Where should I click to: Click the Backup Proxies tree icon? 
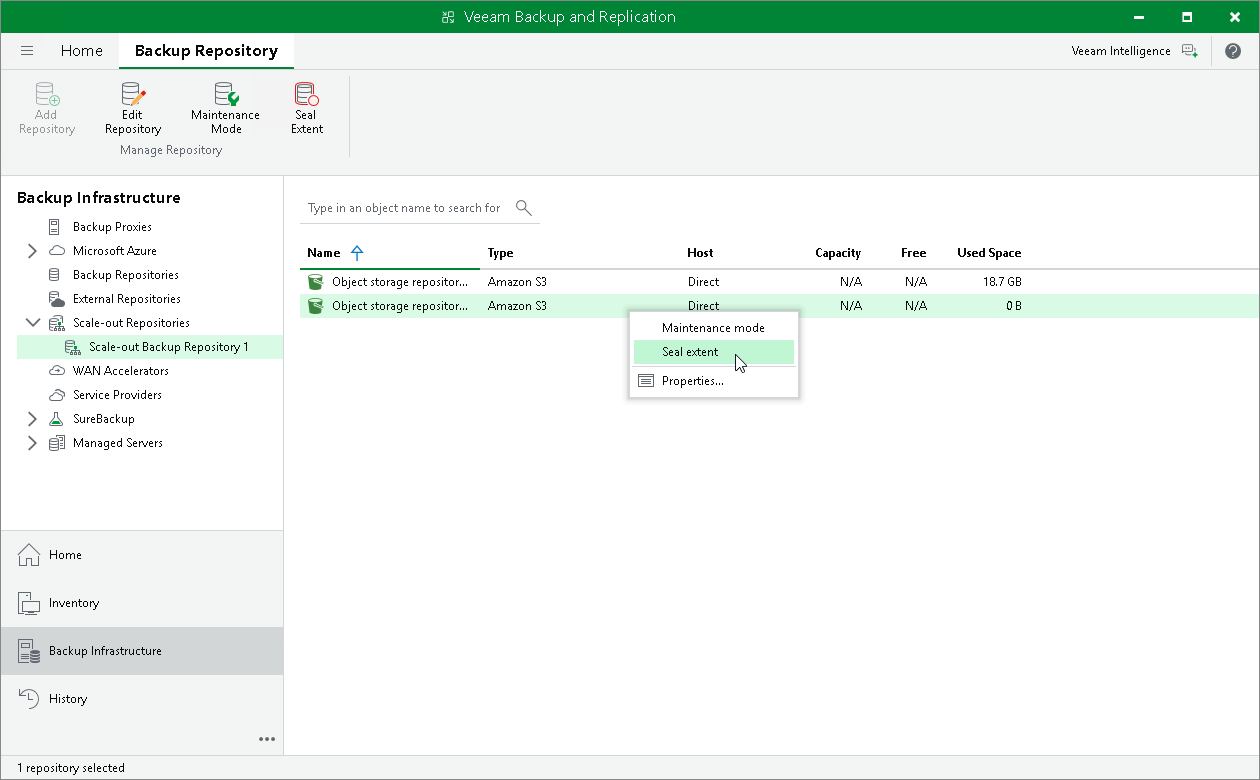pos(54,227)
